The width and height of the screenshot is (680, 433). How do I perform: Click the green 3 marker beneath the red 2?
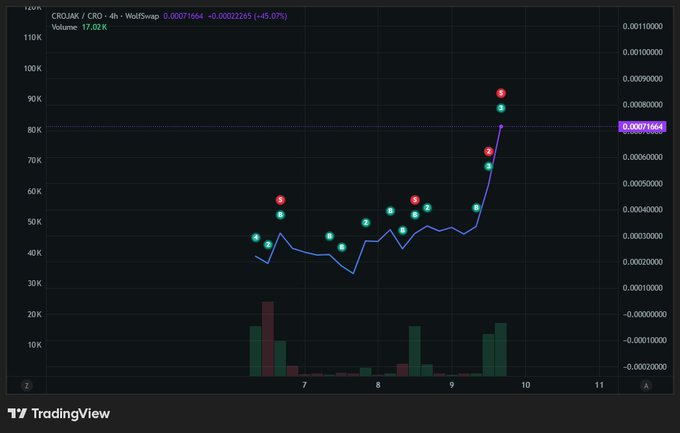pyautogui.click(x=489, y=166)
